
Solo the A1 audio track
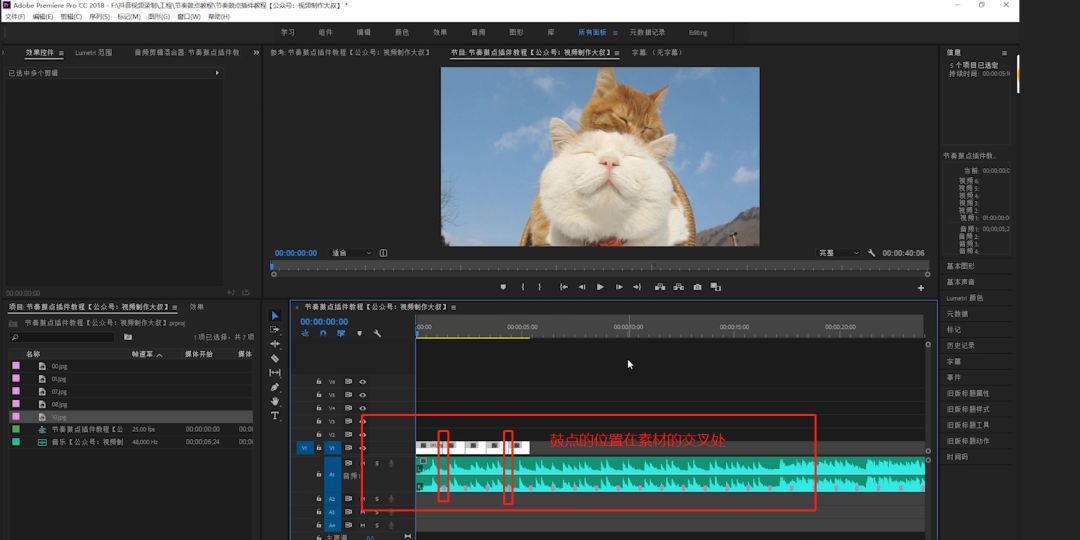[x=377, y=464]
